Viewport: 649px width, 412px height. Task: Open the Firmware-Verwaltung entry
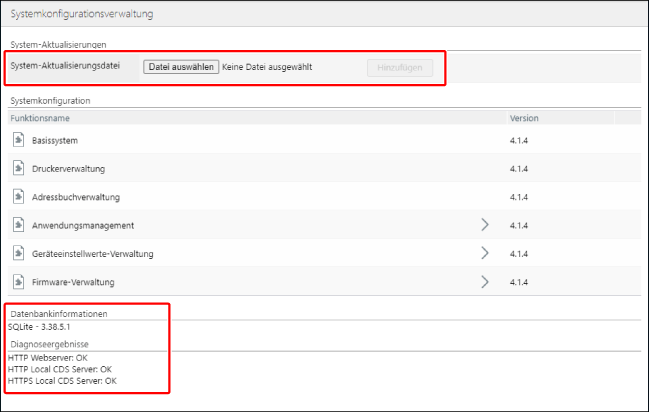click(73, 282)
